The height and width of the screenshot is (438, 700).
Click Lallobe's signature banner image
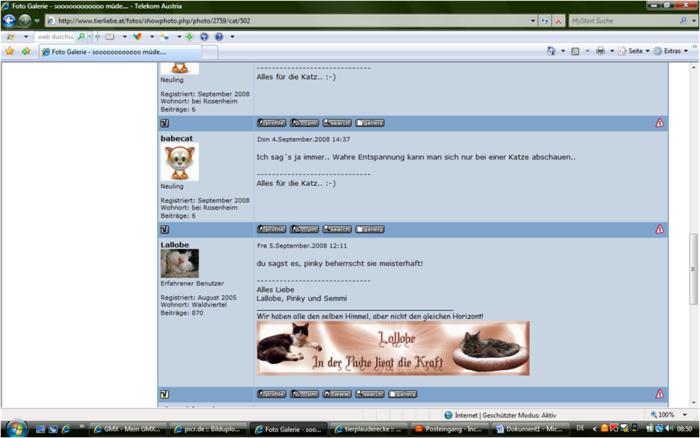click(x=393, y=348)
